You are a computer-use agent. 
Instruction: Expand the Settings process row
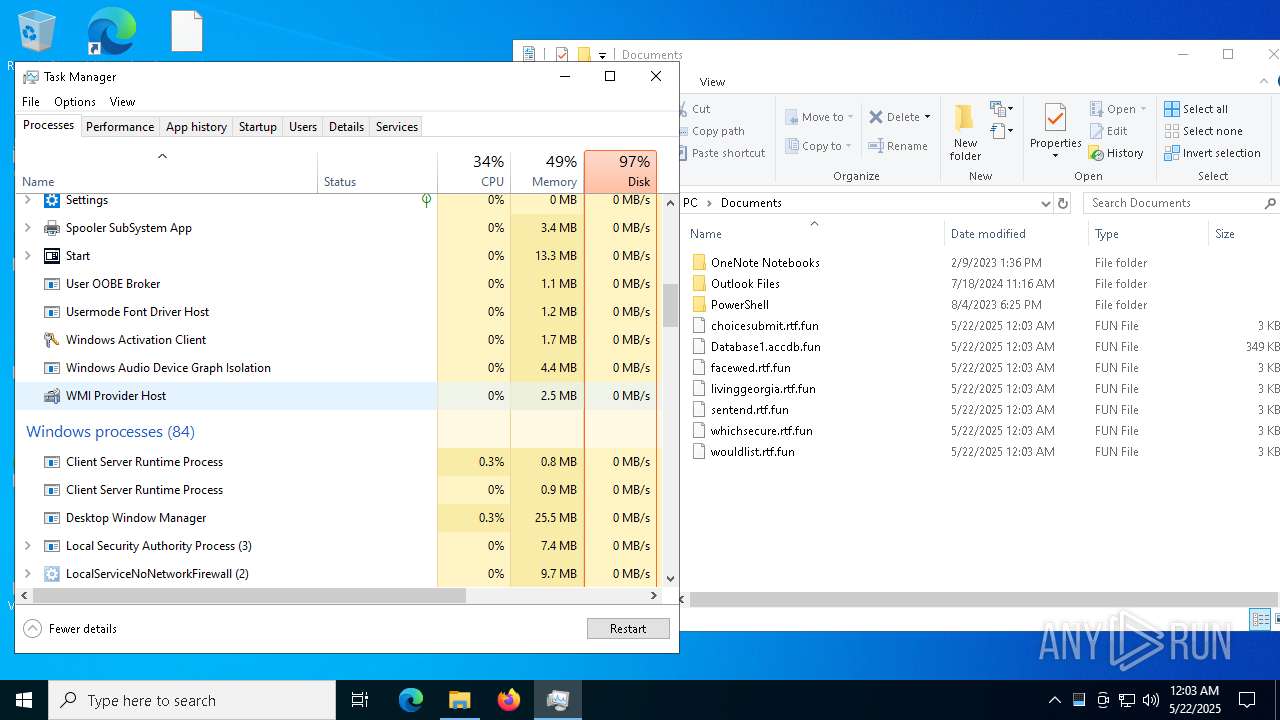pos(28,200)
